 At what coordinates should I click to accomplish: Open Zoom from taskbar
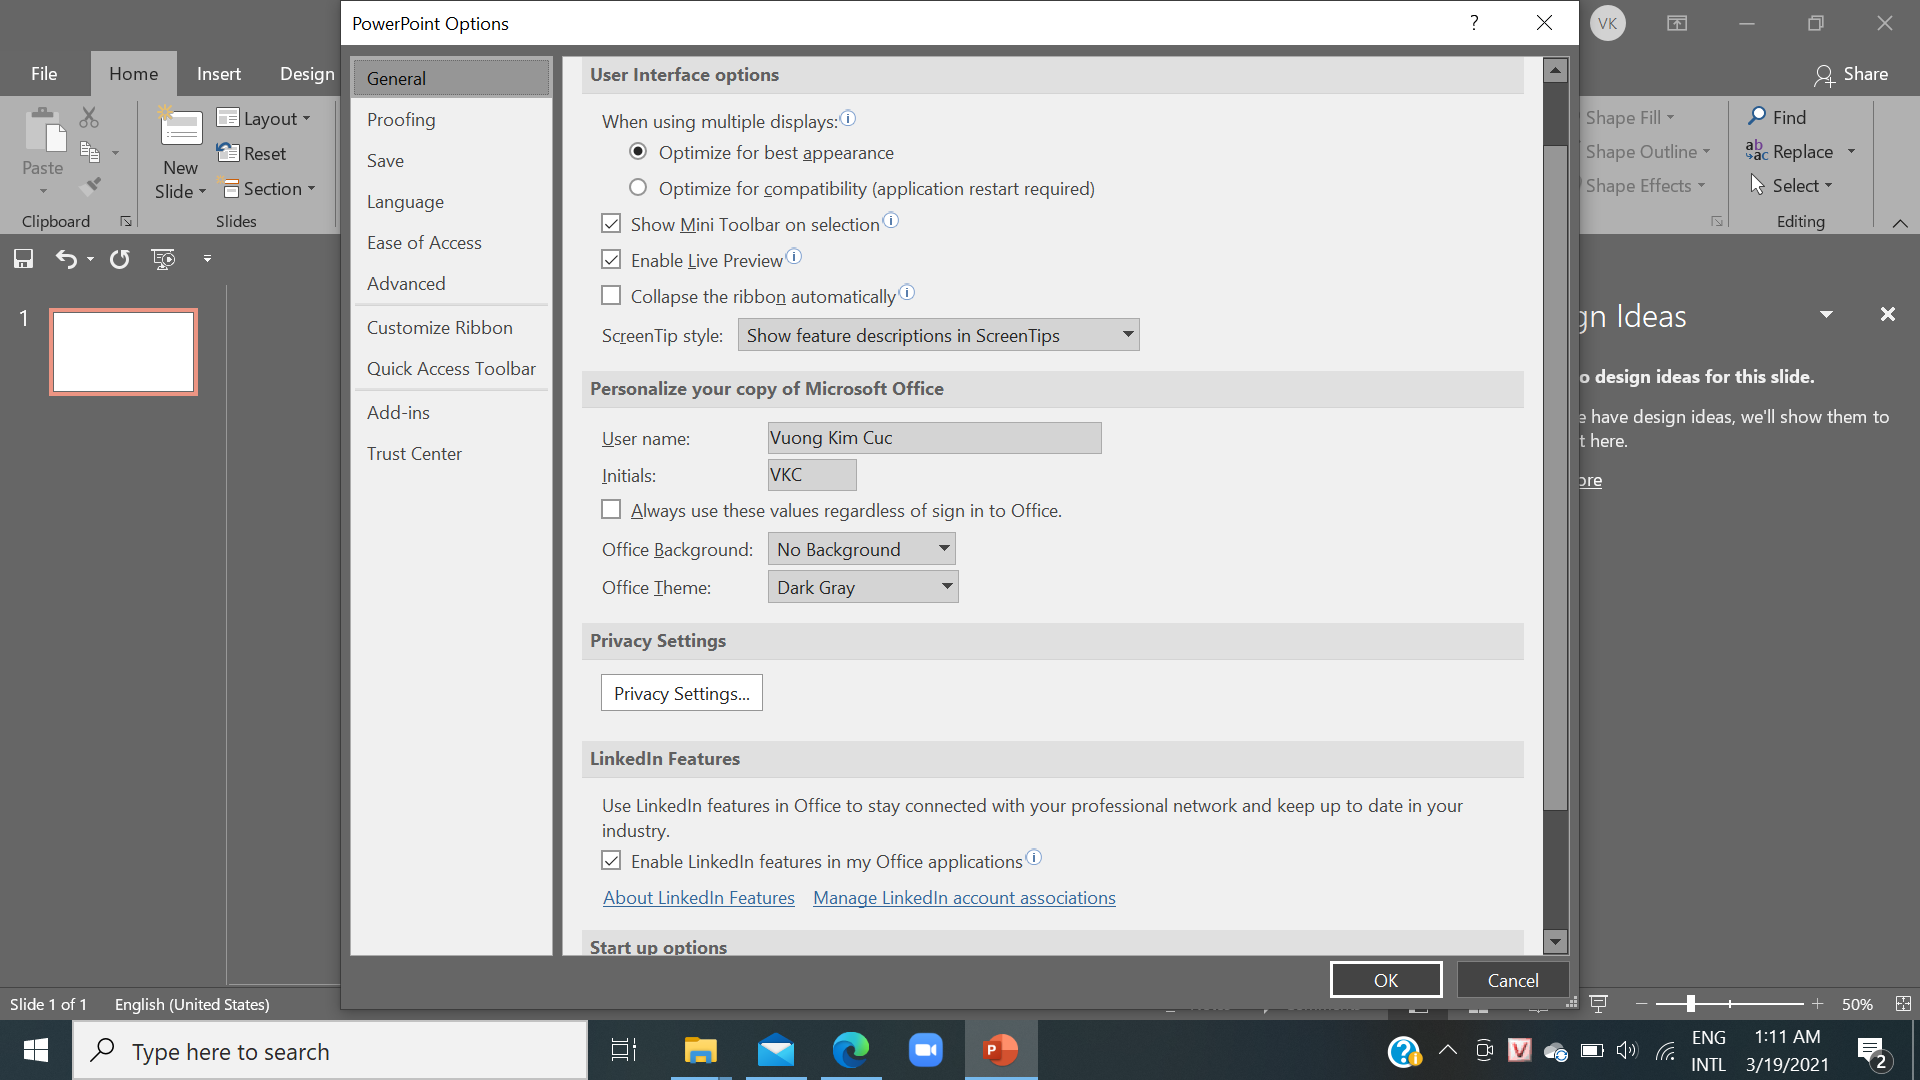pos(926,1050)
